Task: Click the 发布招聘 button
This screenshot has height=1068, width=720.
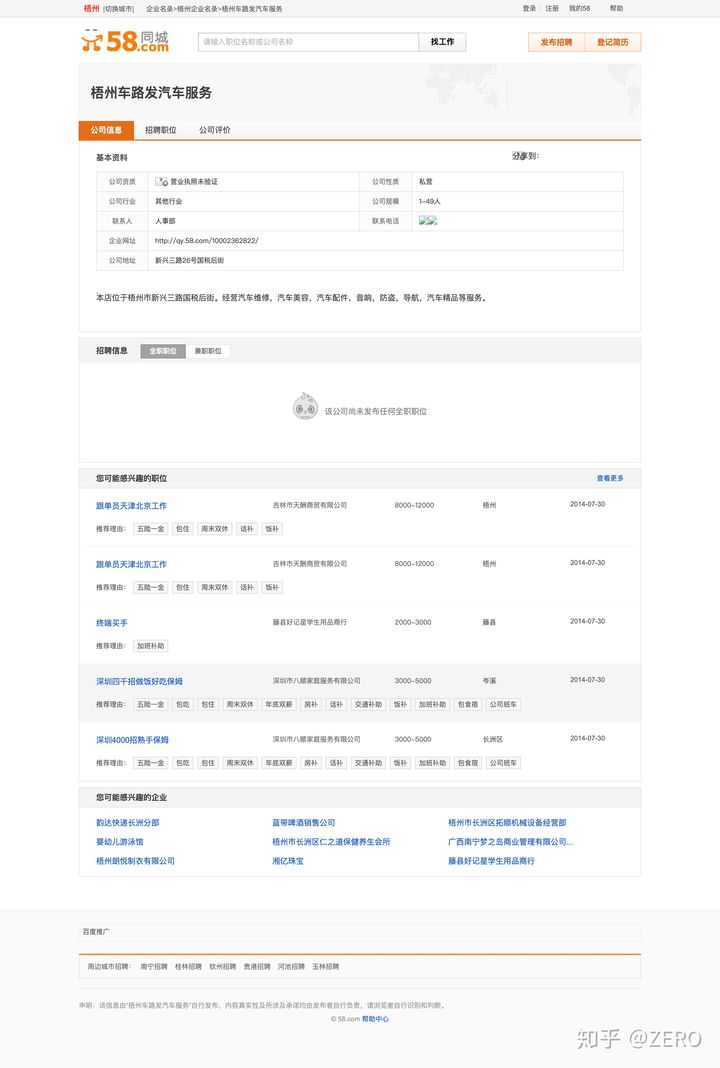Action: click(556, 42)
